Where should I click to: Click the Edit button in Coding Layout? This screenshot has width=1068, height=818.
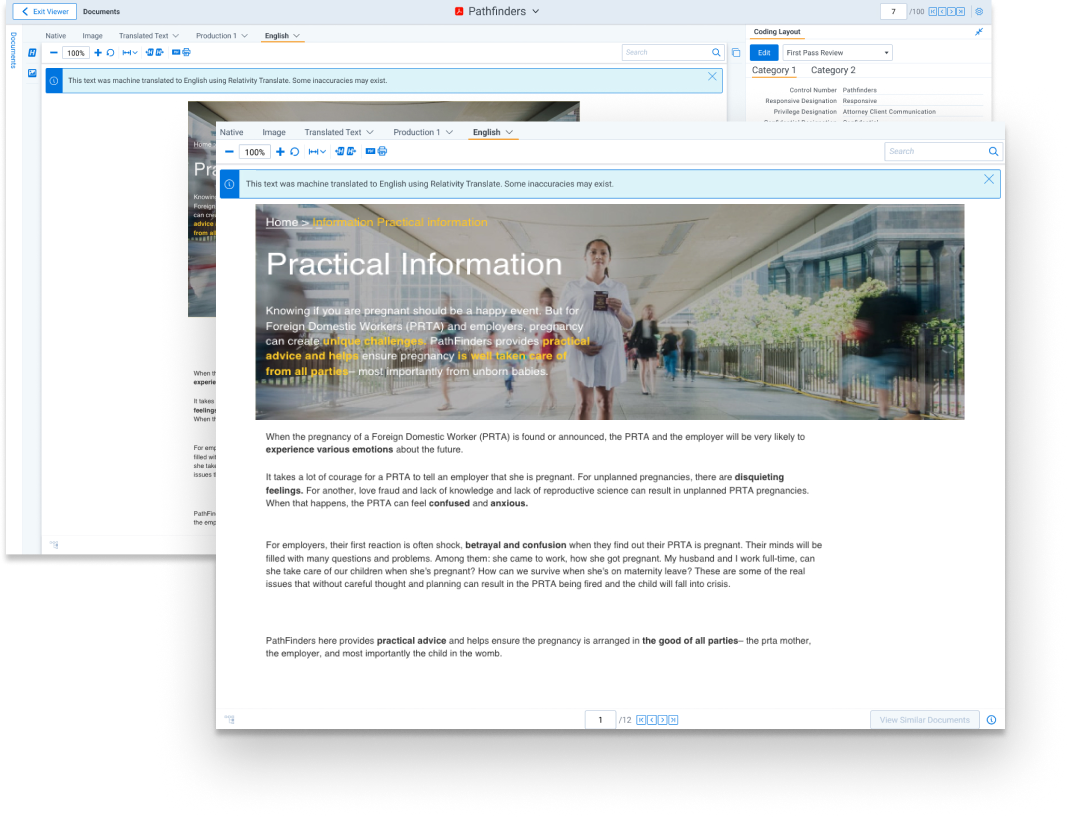tap(764, 52)
